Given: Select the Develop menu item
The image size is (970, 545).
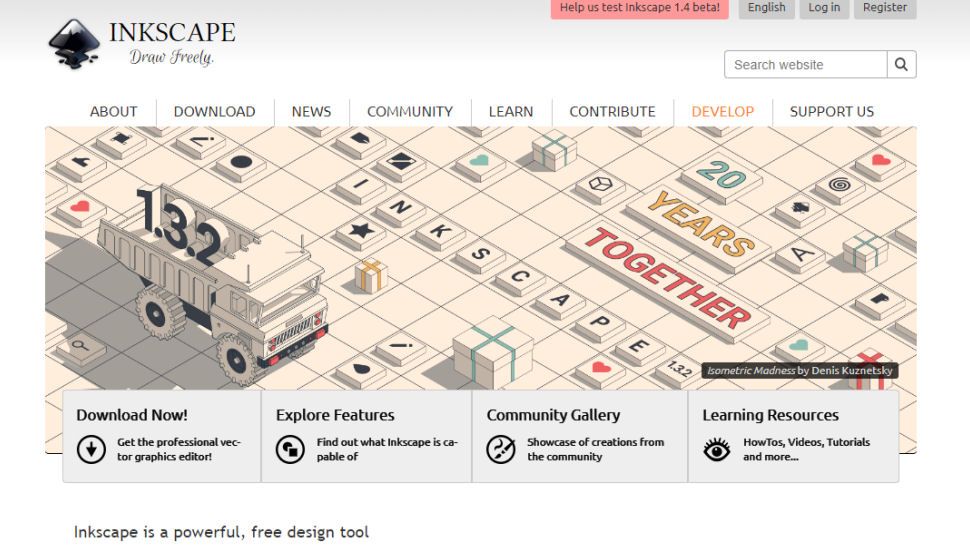Looking at the screenshot, I should (722, 112).
